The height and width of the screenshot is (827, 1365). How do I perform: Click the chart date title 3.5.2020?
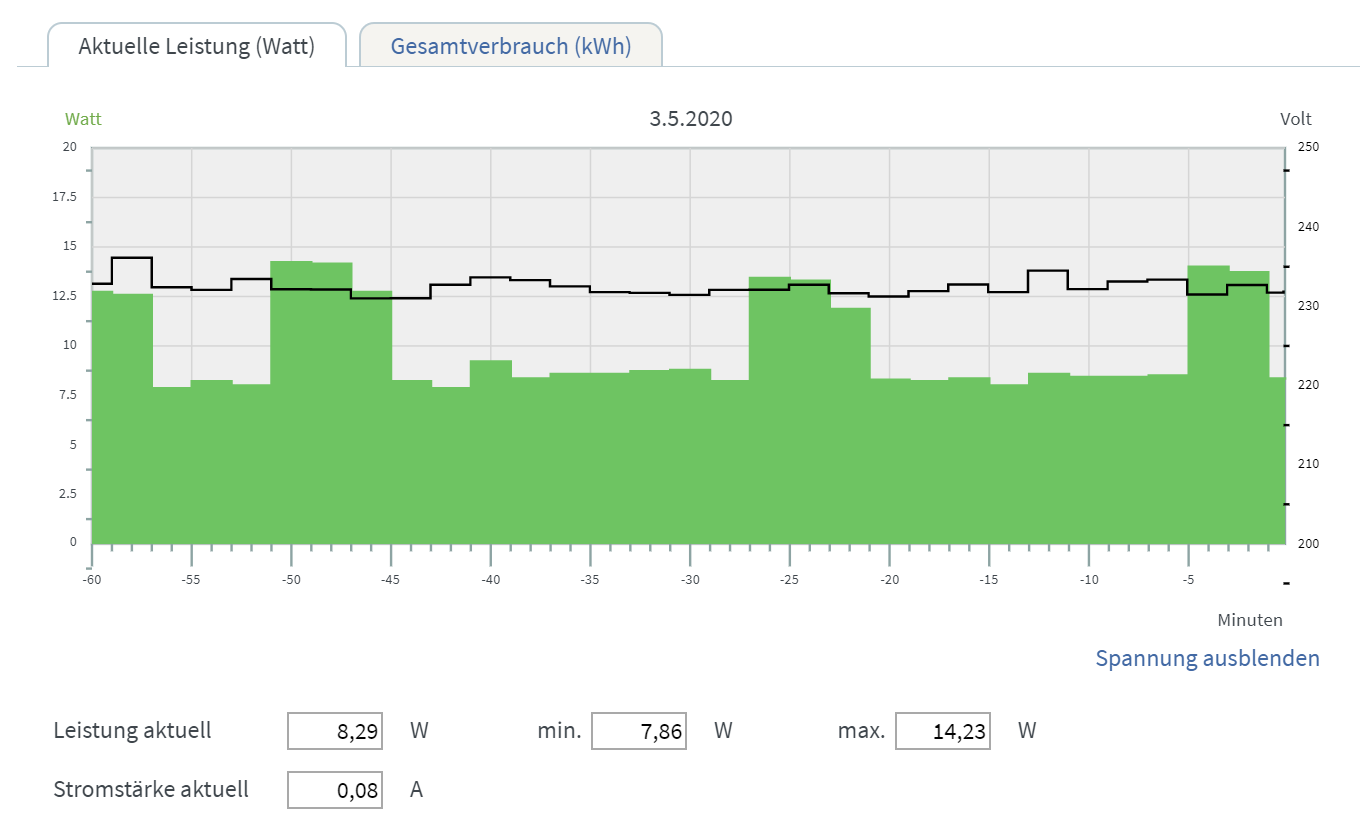[x=691, y=119]
